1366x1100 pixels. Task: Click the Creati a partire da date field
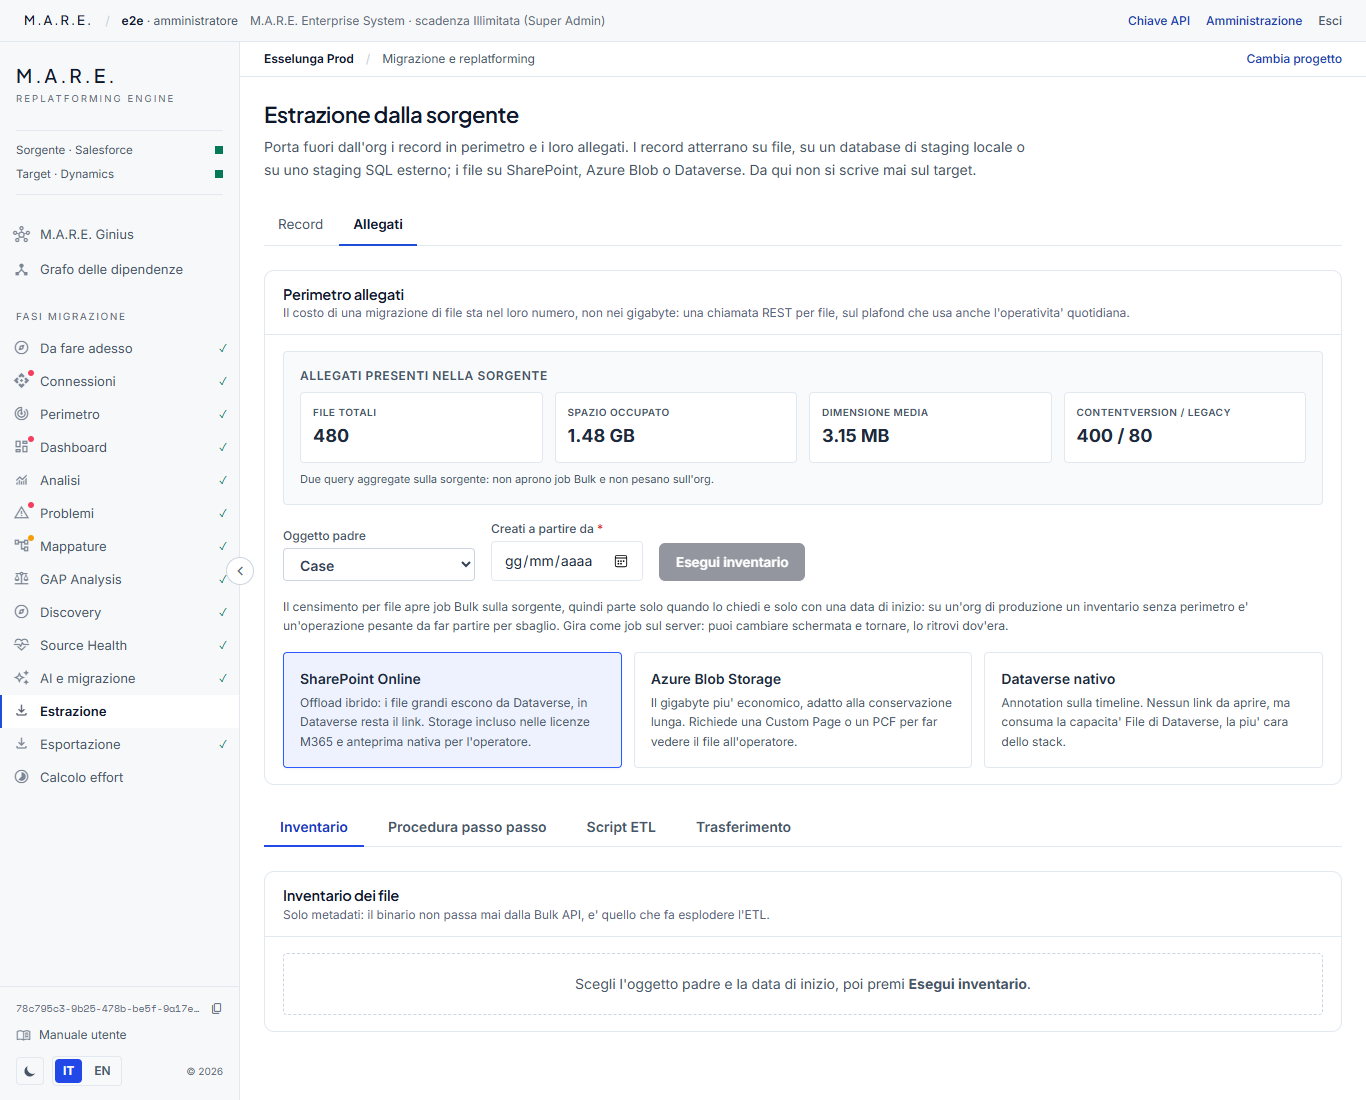567,562
